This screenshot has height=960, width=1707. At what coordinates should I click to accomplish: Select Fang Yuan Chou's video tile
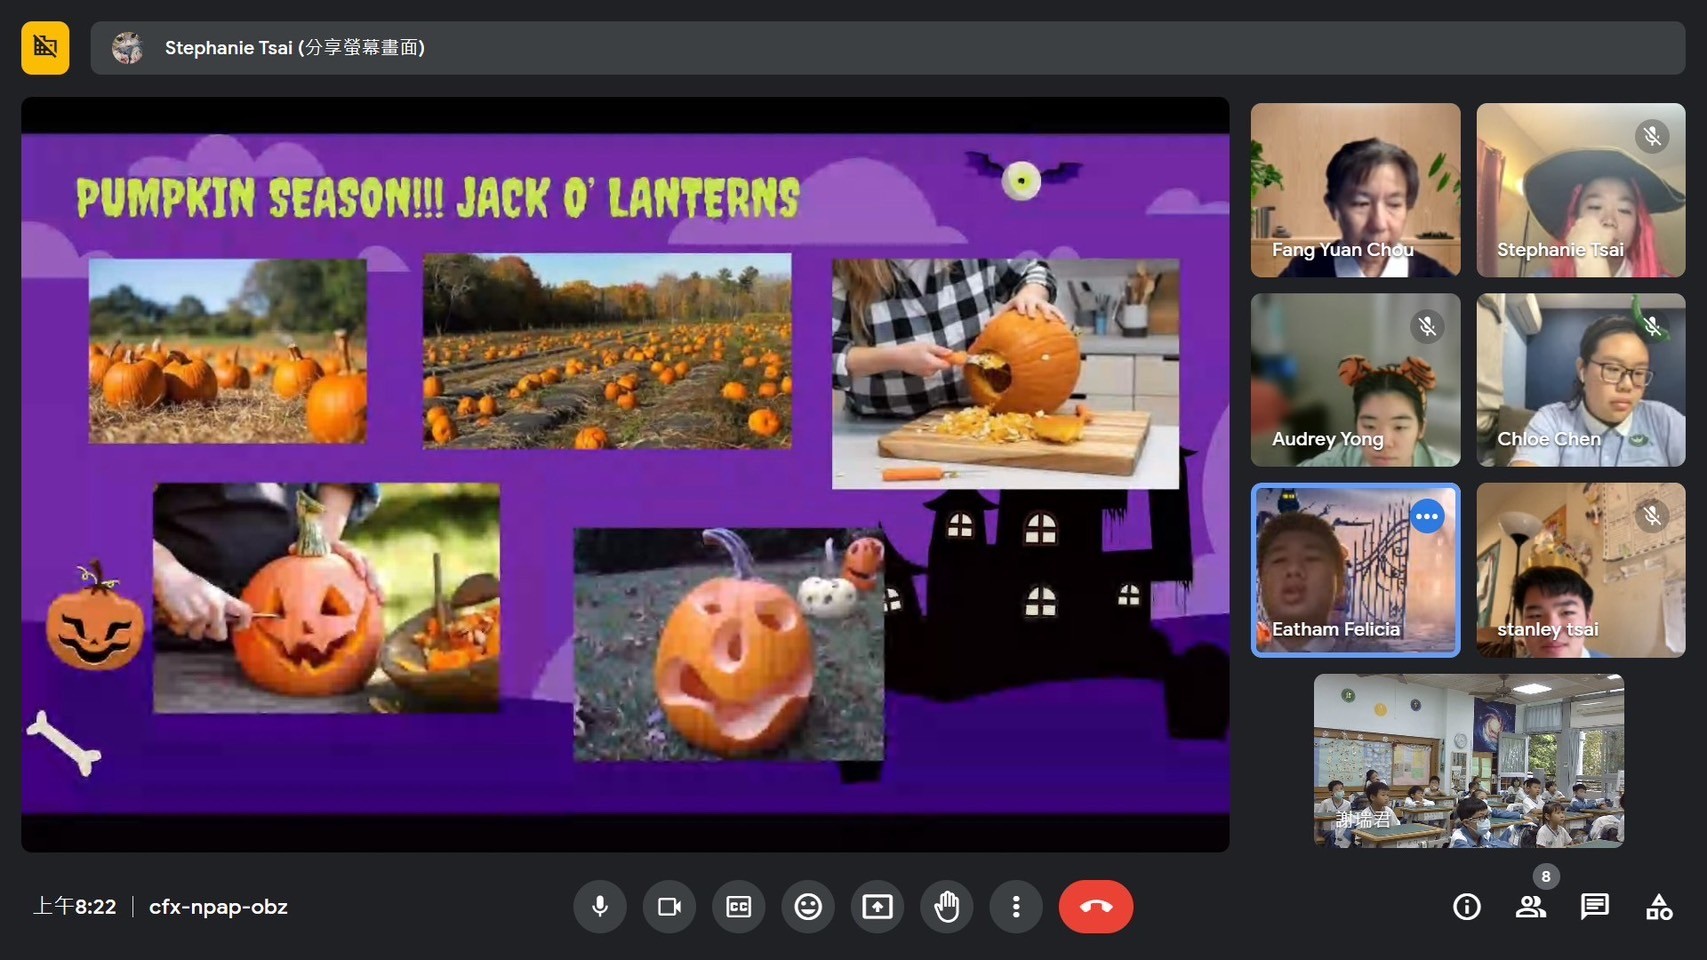pos(1355,190)
